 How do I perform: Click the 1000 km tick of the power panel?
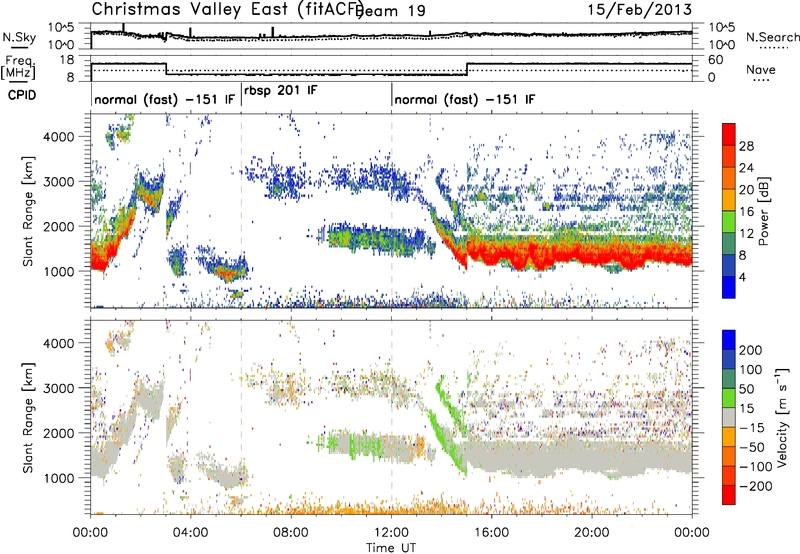click(x=59, y=271)
